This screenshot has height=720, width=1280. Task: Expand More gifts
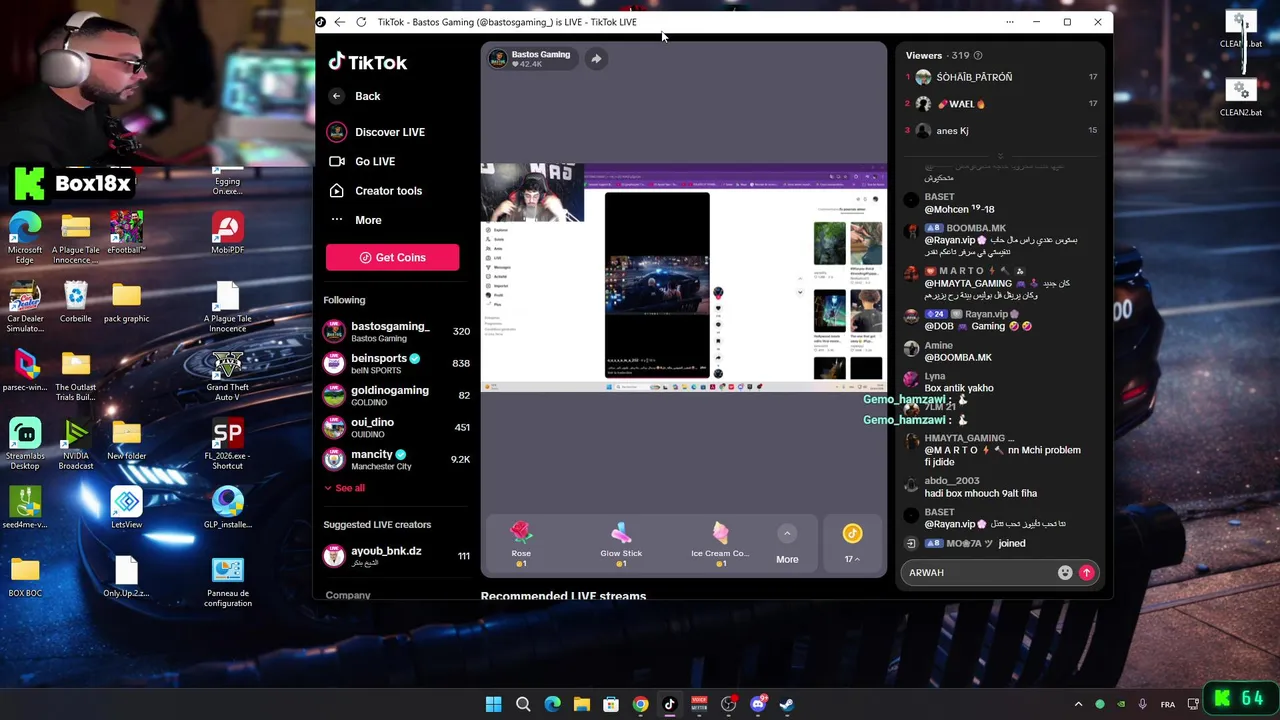pyautogui.click(x=787, y=544)
